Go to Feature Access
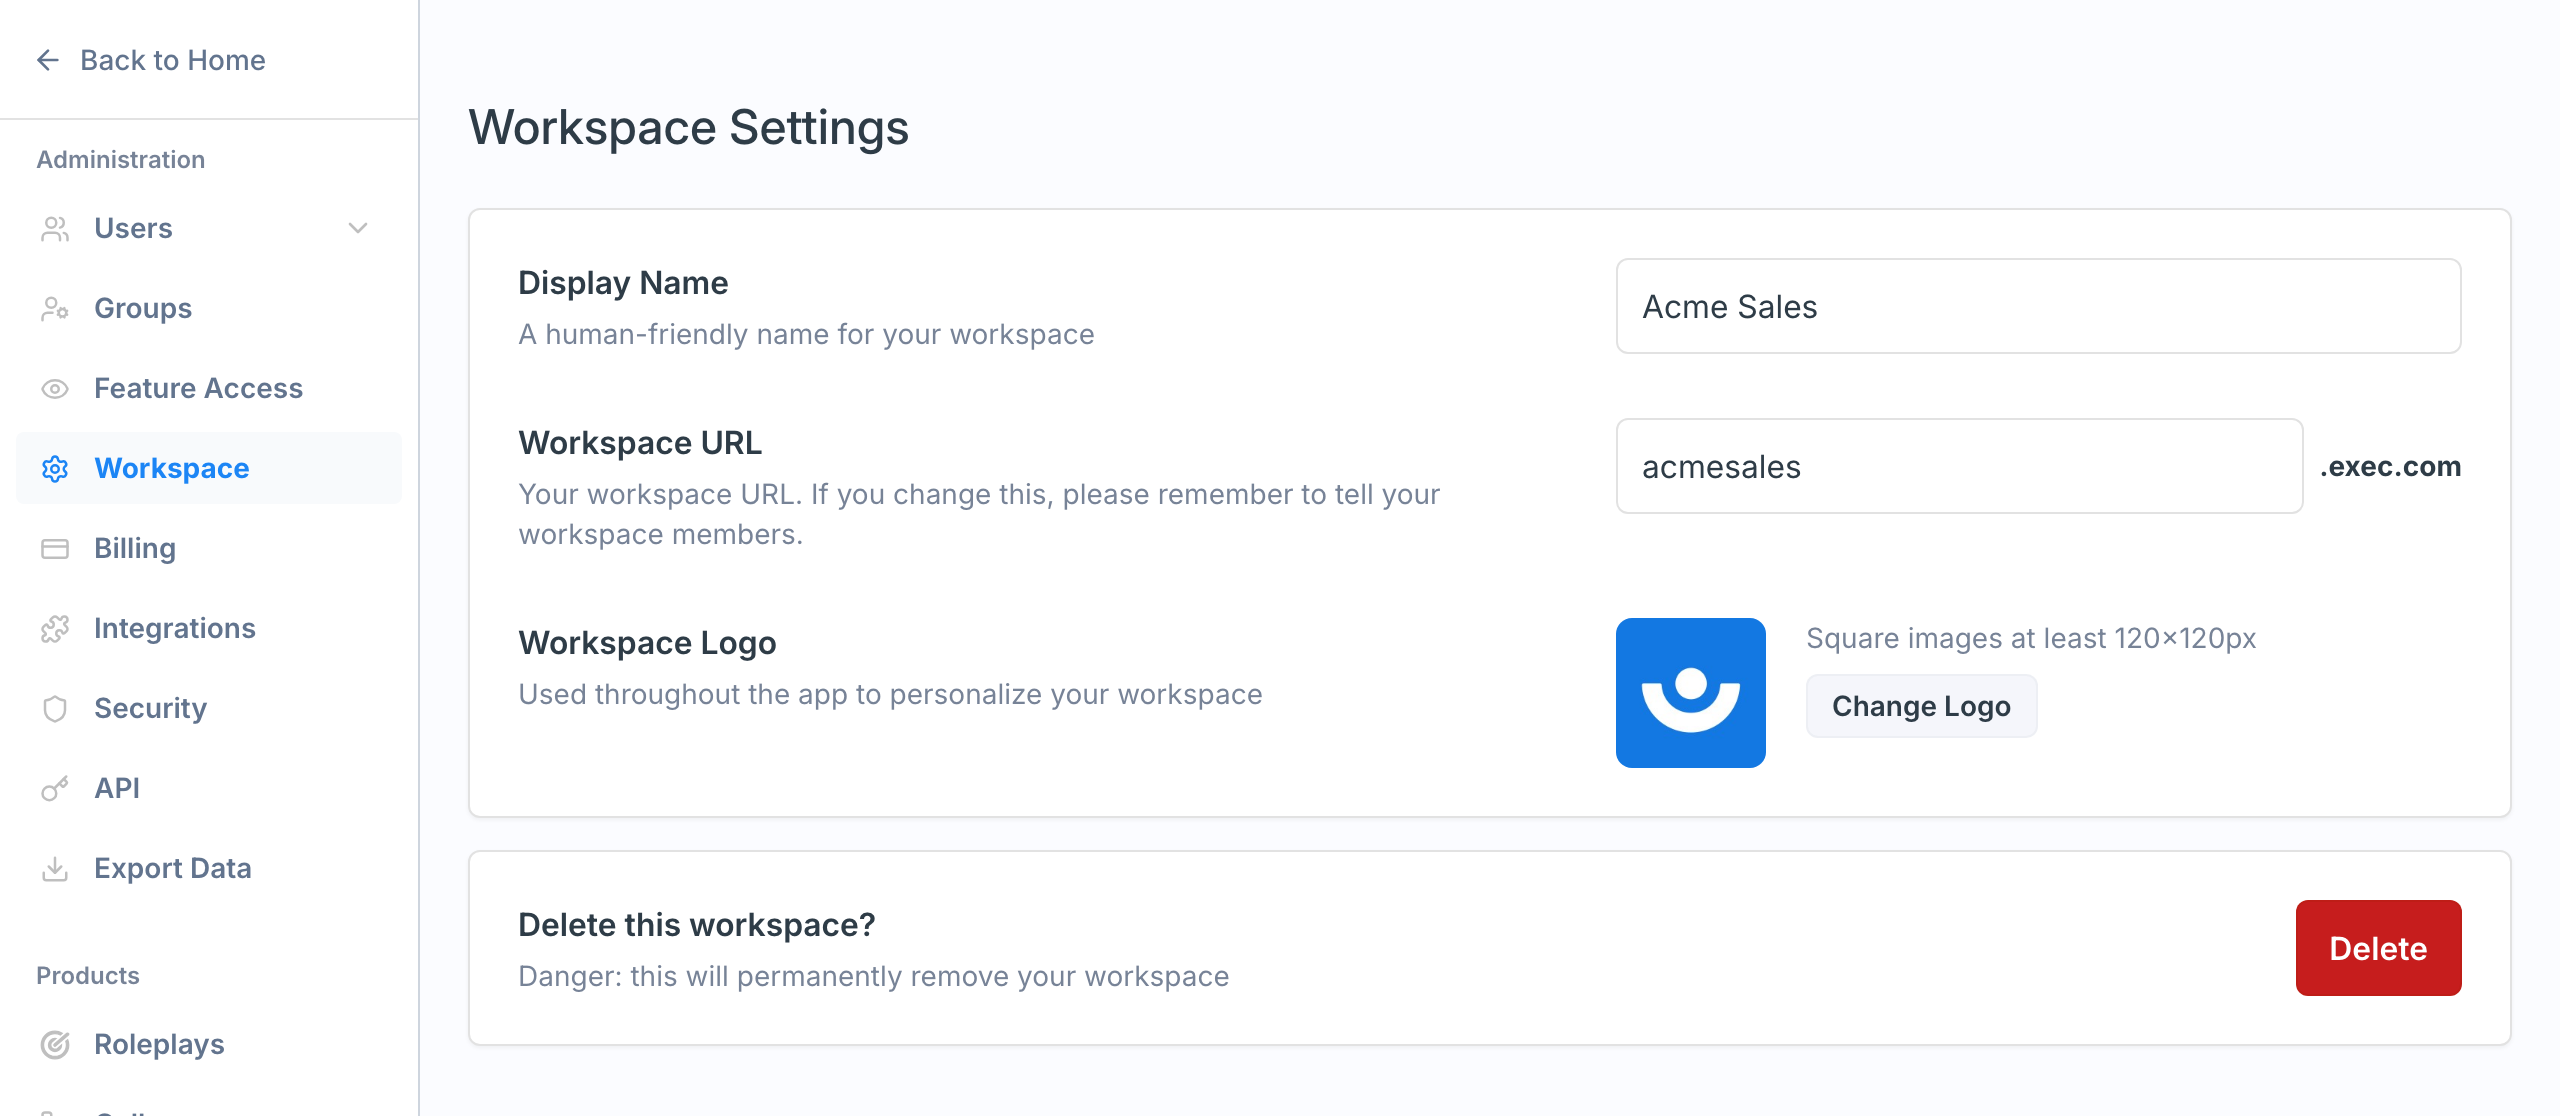Screen dimensions: 2560x1116 coord(208,388)
